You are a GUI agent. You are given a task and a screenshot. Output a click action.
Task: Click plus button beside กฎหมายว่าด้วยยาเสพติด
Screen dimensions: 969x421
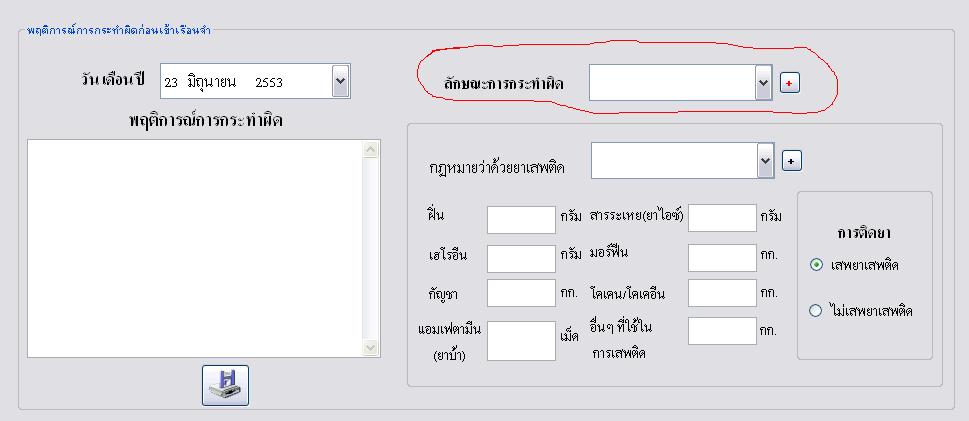coord(792,161)
